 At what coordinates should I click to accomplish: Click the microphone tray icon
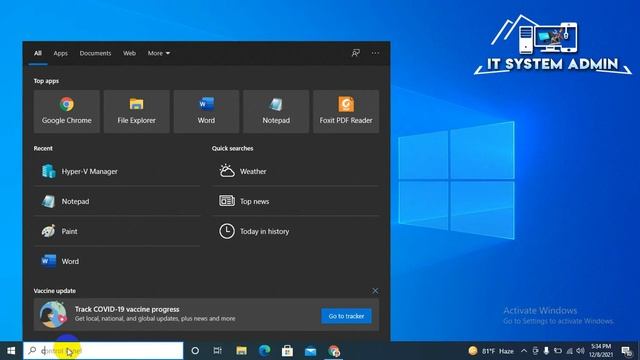[546, 351]
